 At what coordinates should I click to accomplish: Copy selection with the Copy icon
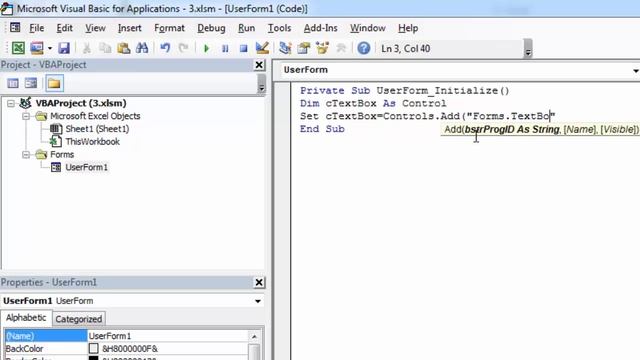pos(105,48)
